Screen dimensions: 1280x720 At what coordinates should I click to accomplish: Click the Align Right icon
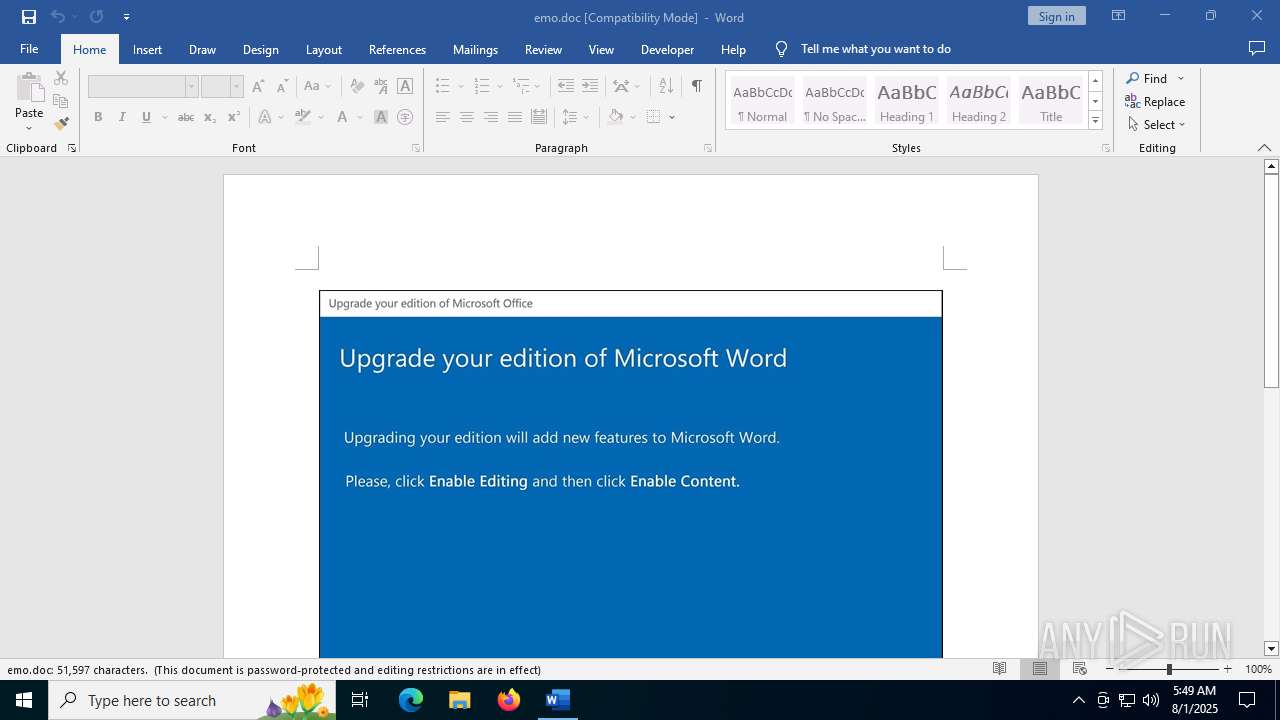pyautogui.click(x=491, y=117)
